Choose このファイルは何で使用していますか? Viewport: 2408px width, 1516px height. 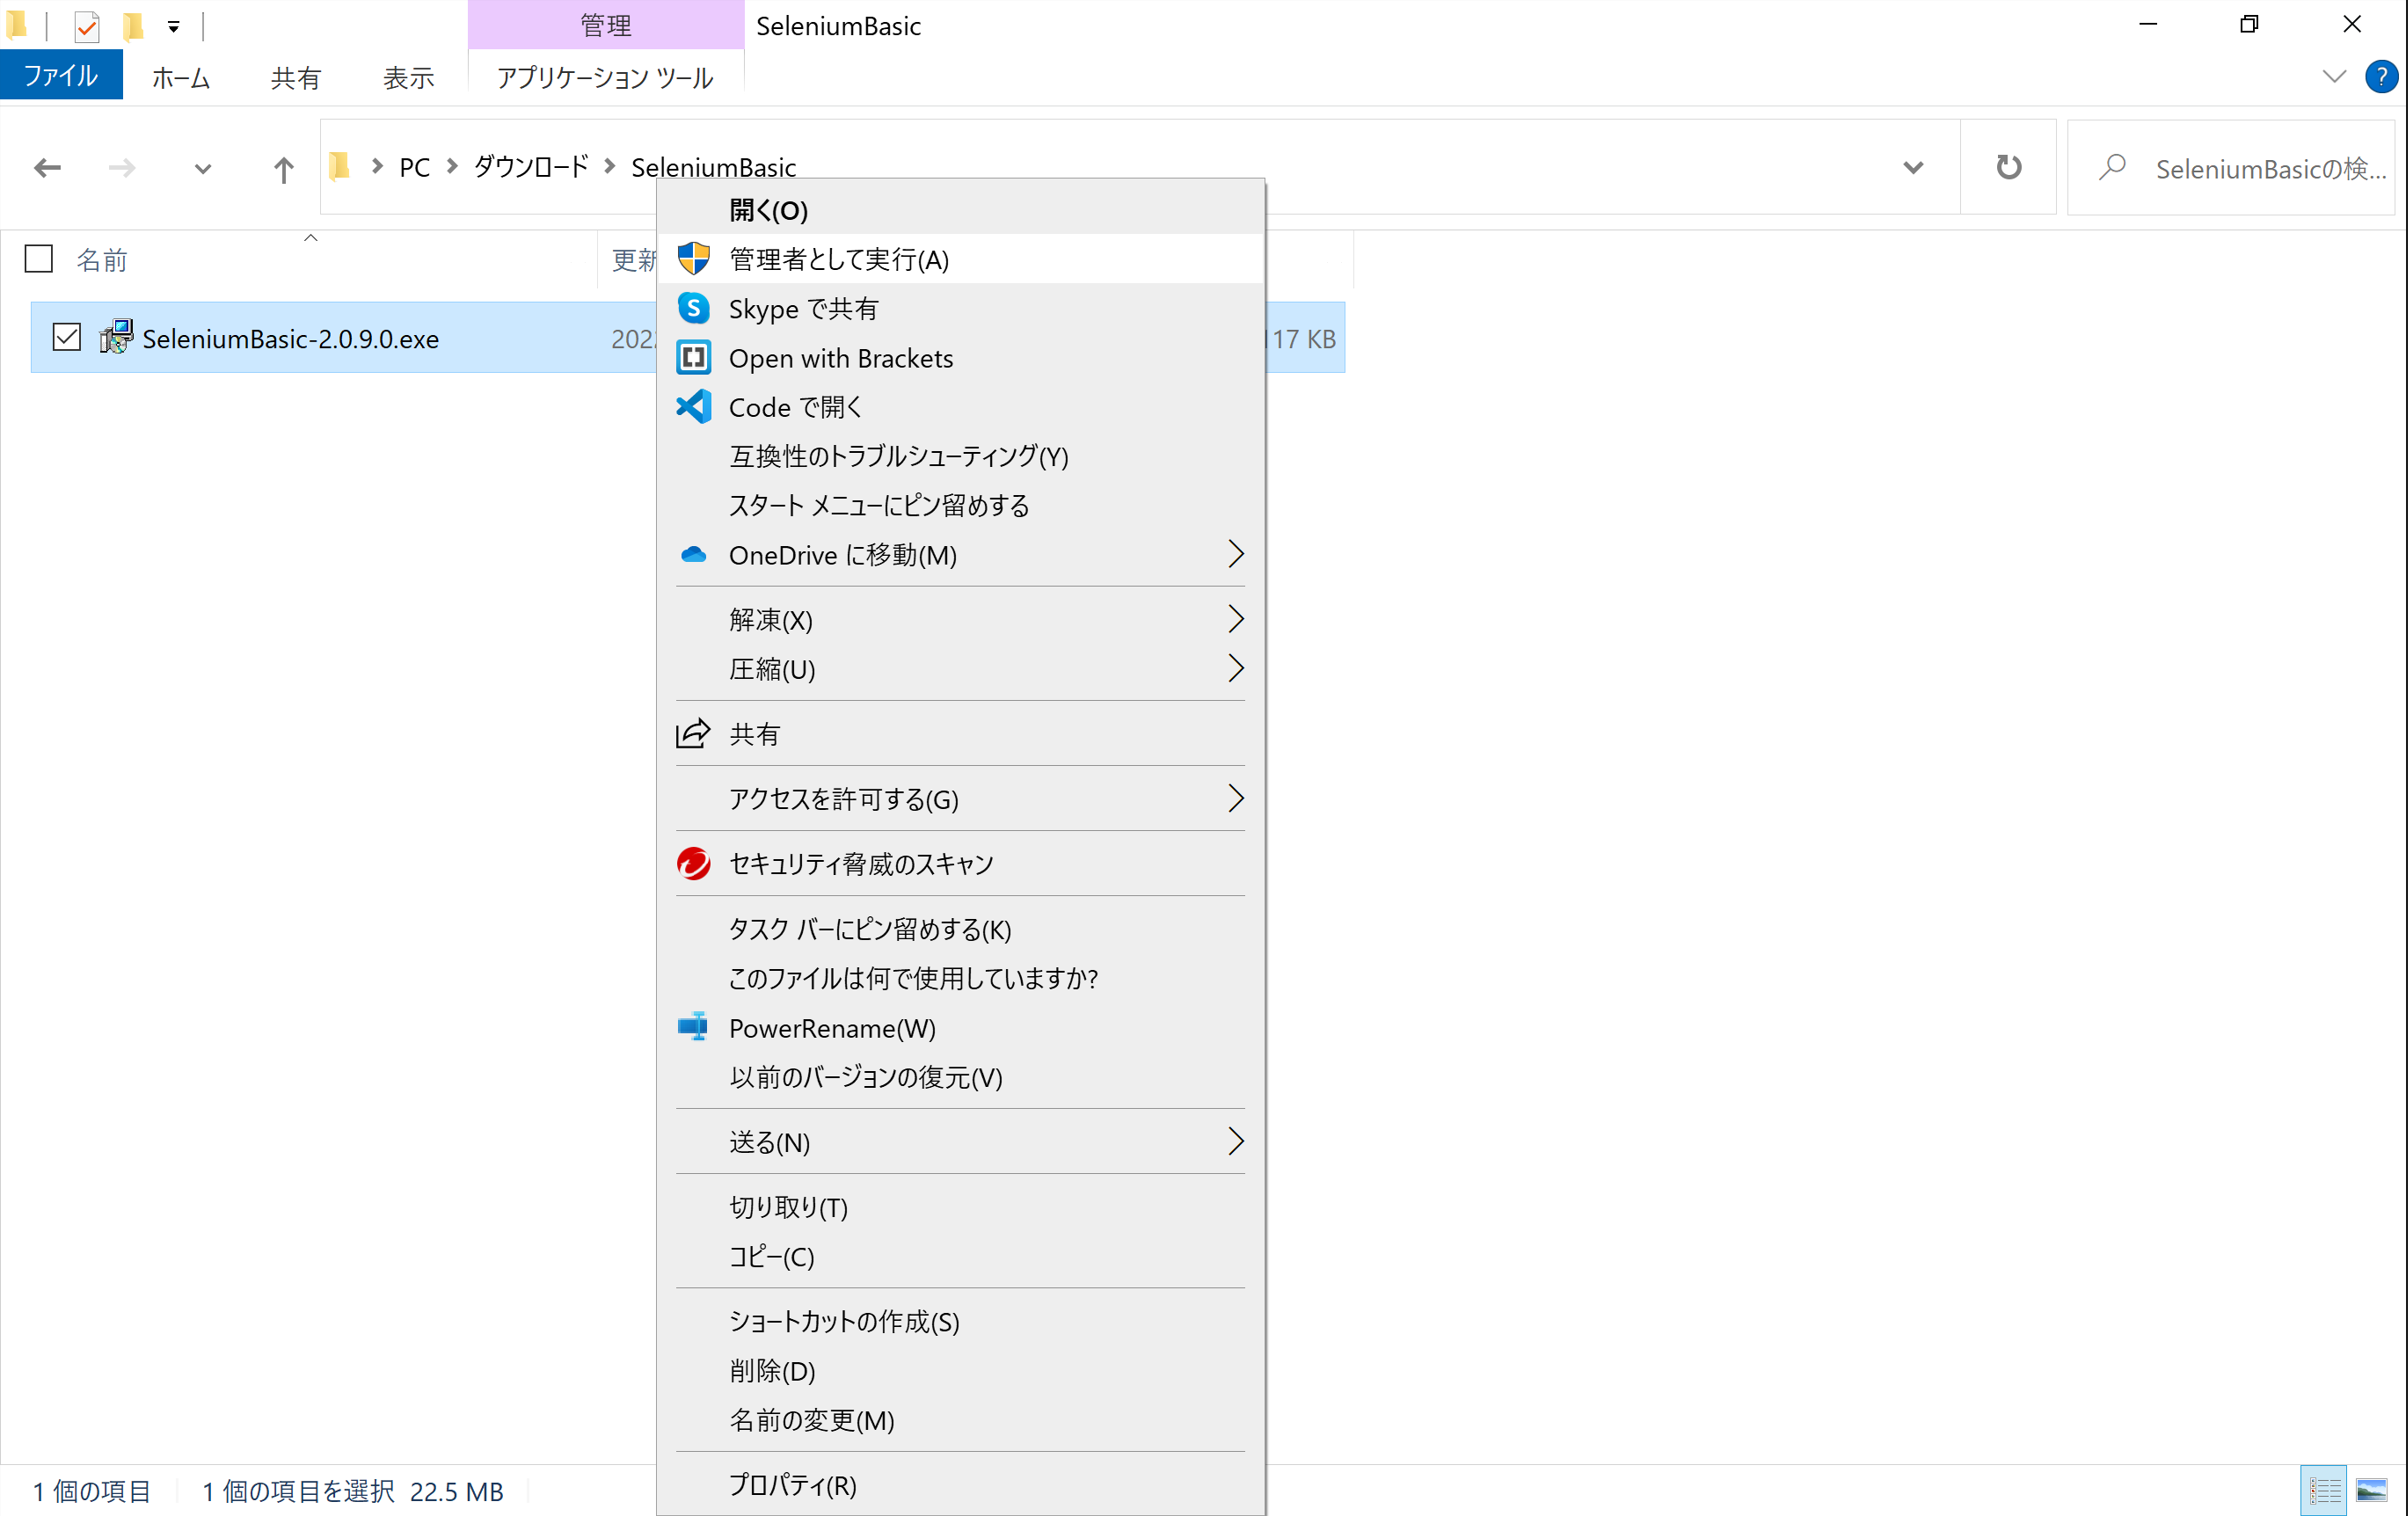(x=960, y=978)
